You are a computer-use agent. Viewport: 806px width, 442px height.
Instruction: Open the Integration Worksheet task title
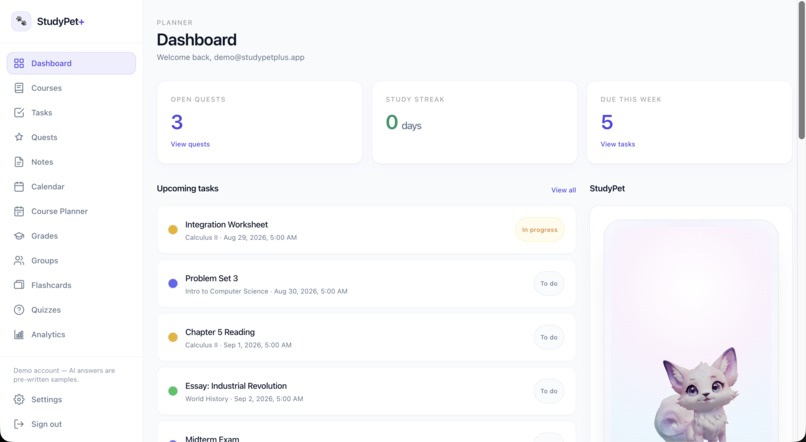(226, 225)
